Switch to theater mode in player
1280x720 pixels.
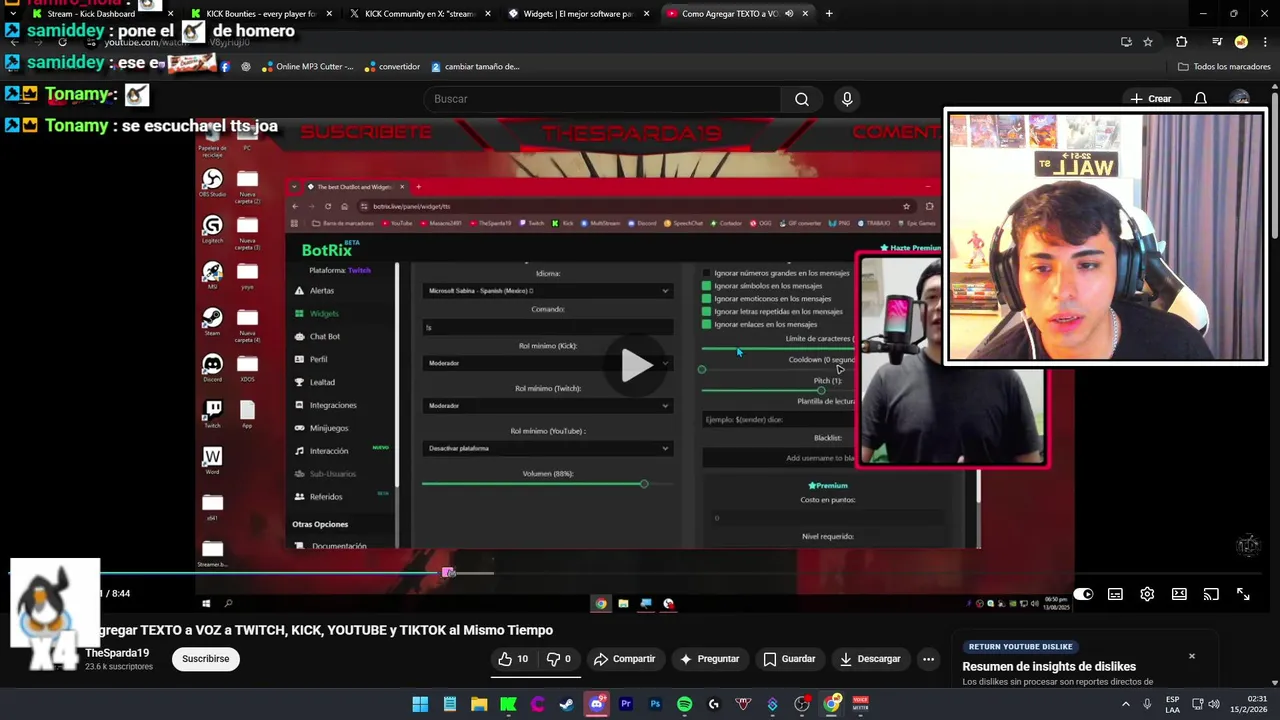pos(1179,594)
